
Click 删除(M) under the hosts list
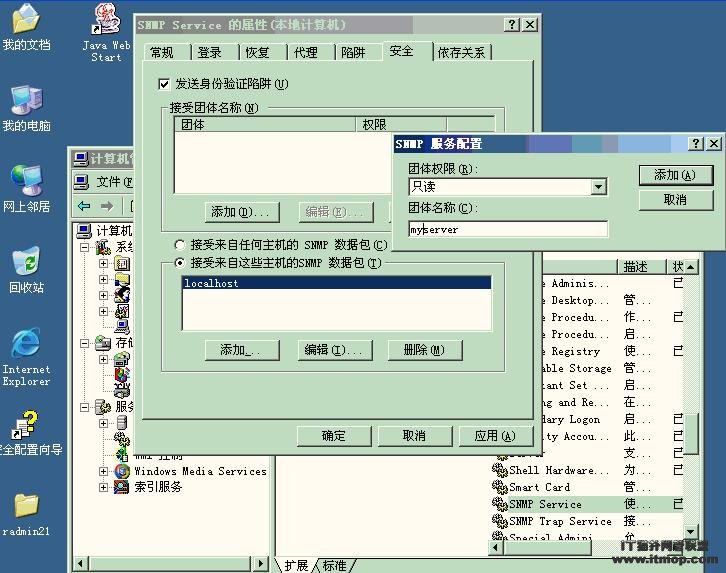[425, 350]
